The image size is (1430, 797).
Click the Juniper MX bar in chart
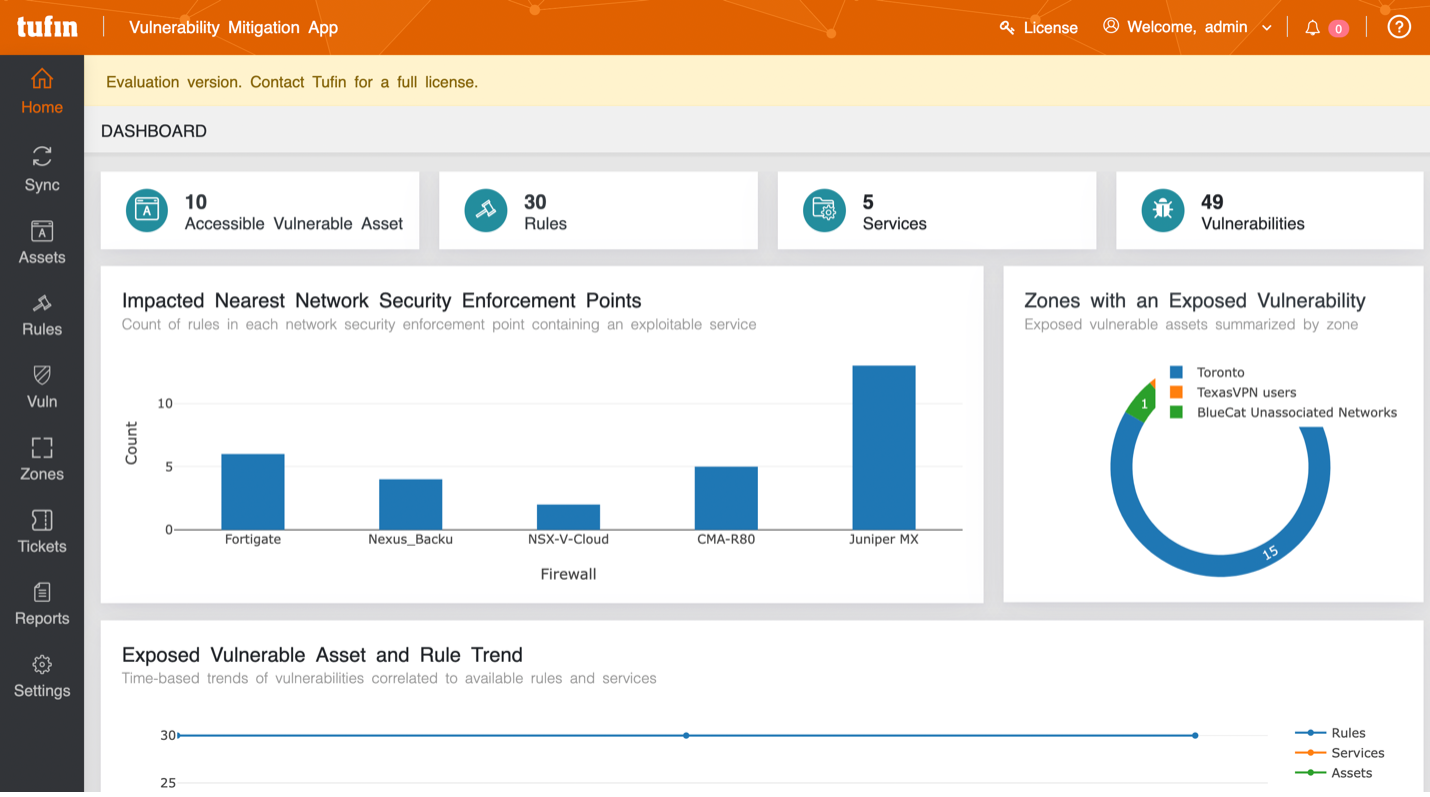click(x=884, y=447)
